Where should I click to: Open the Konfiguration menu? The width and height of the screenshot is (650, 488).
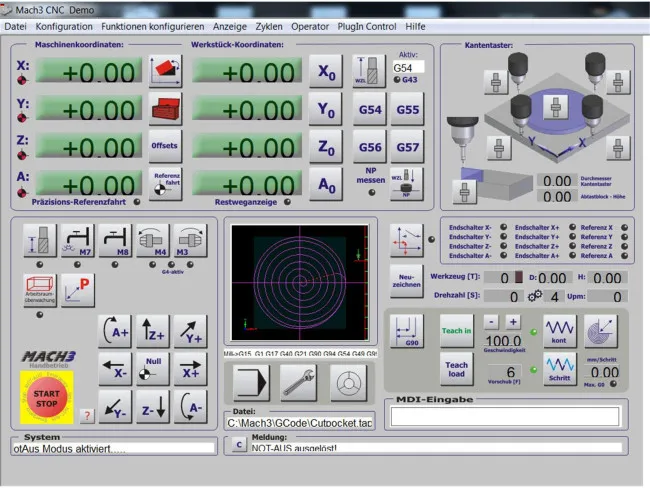(x=63, y=25)
